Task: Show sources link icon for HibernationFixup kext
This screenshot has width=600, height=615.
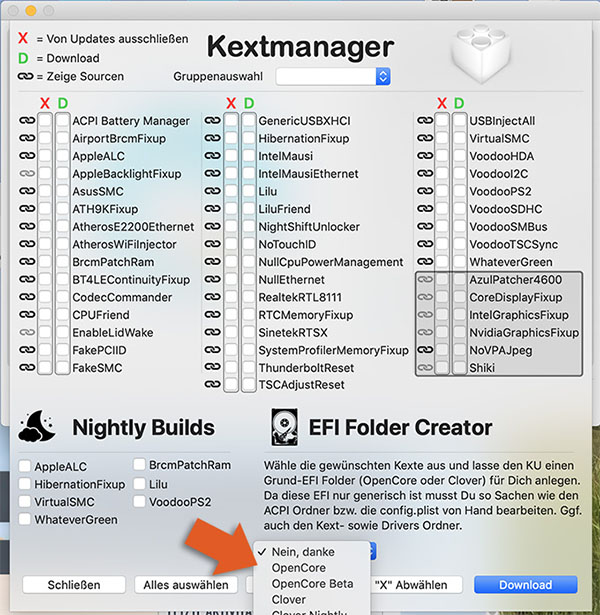Action: click(x=213, y=138)
